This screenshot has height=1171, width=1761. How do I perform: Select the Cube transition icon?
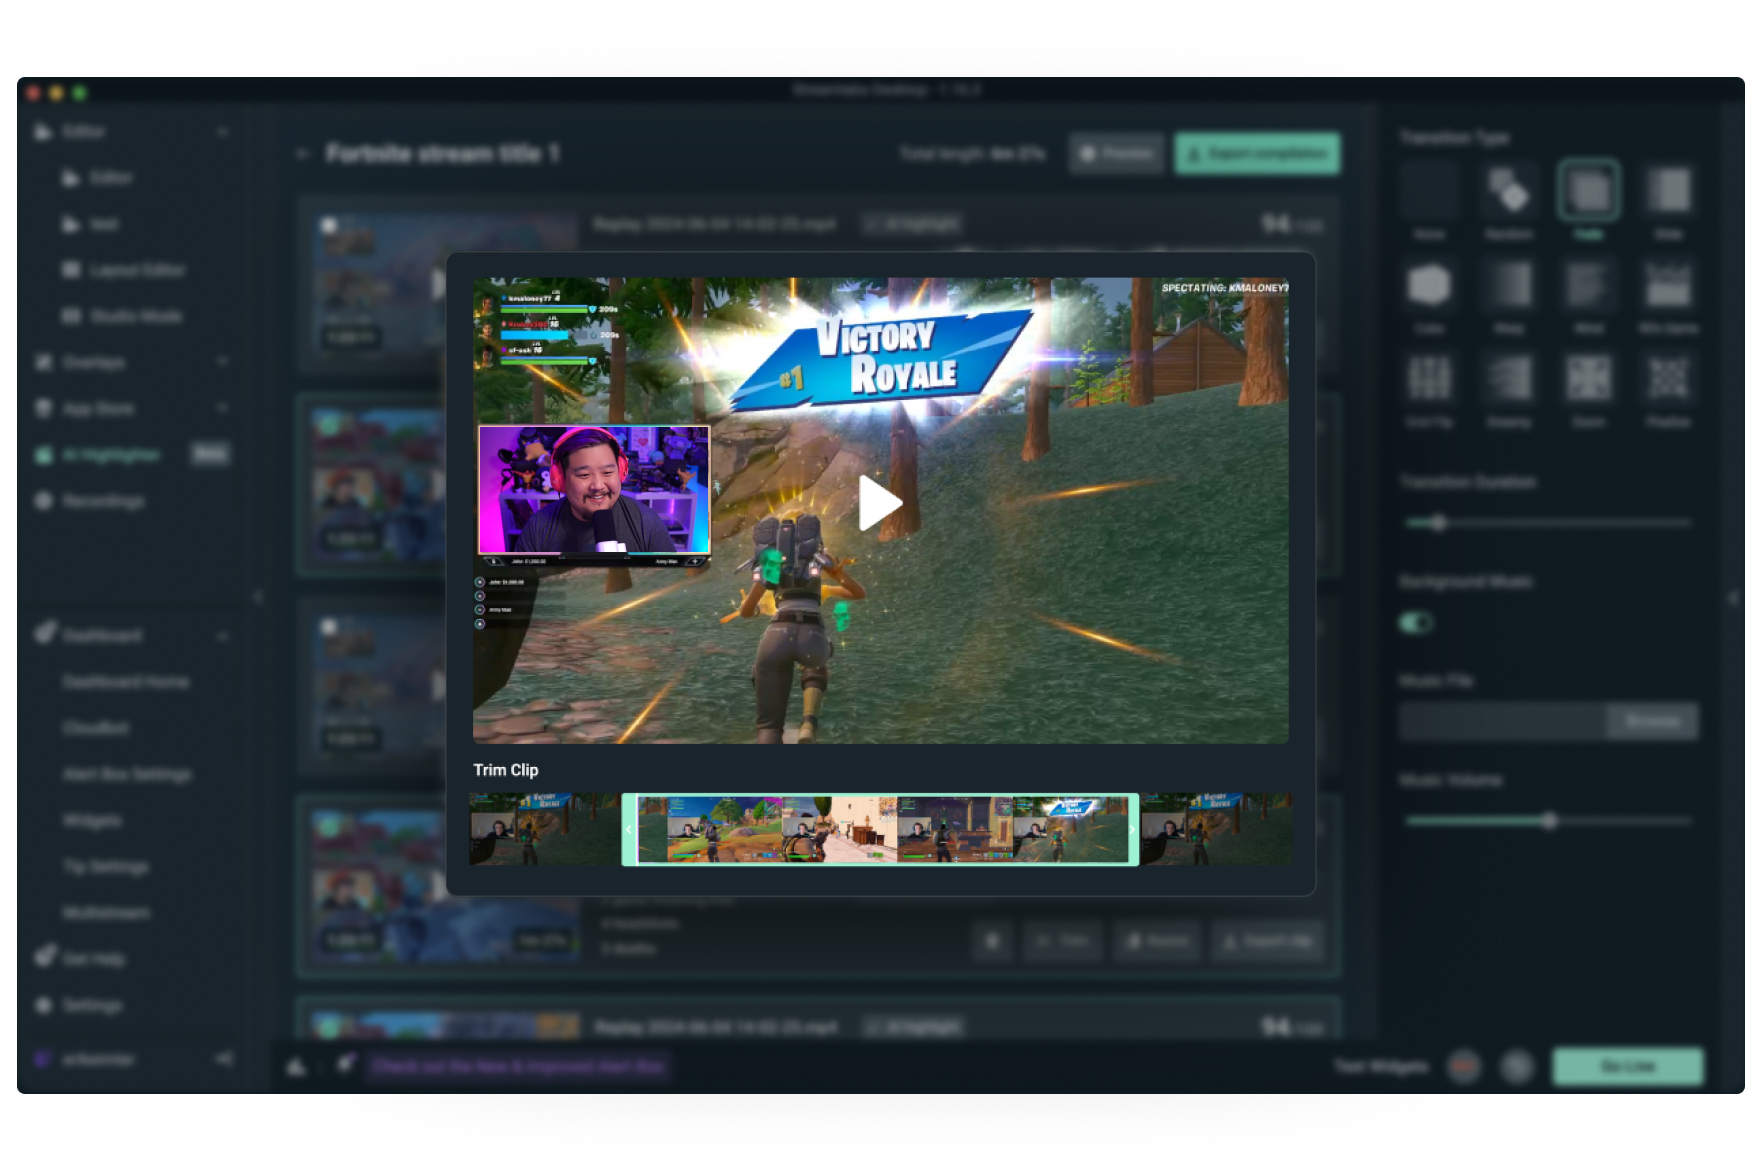click(x=1429, y=285)
